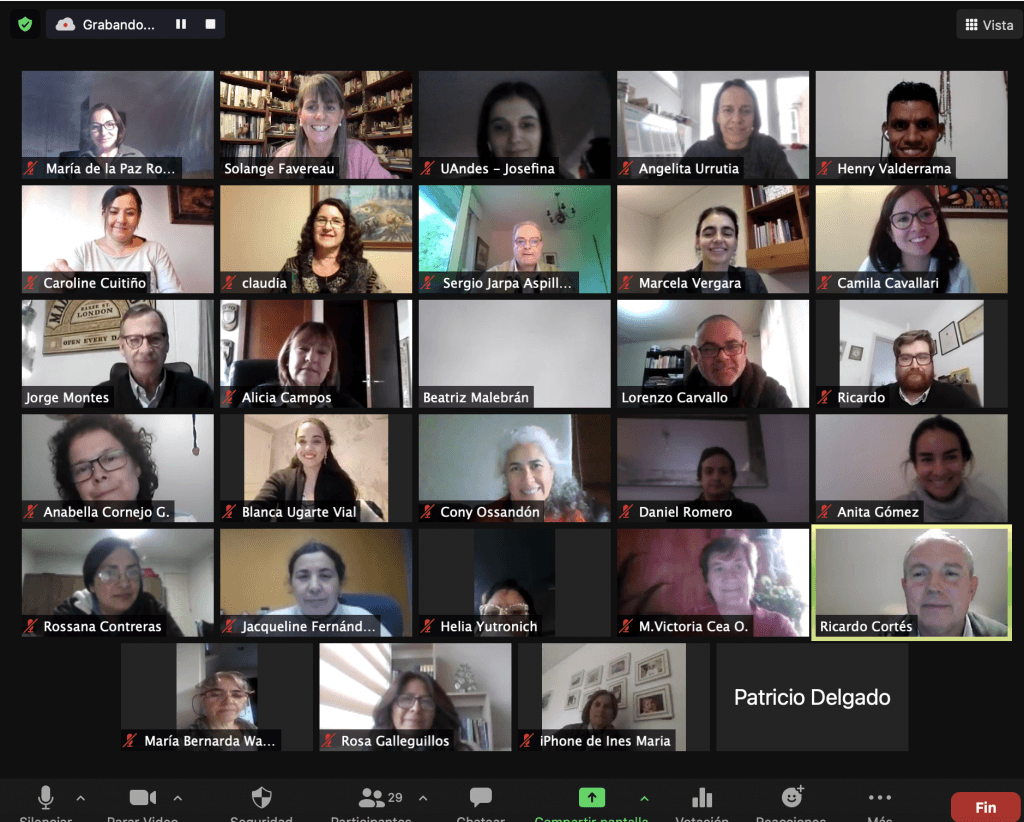Expand the arrow beside Participantes count
This screenshot has width=1024, height=822.
423,798
